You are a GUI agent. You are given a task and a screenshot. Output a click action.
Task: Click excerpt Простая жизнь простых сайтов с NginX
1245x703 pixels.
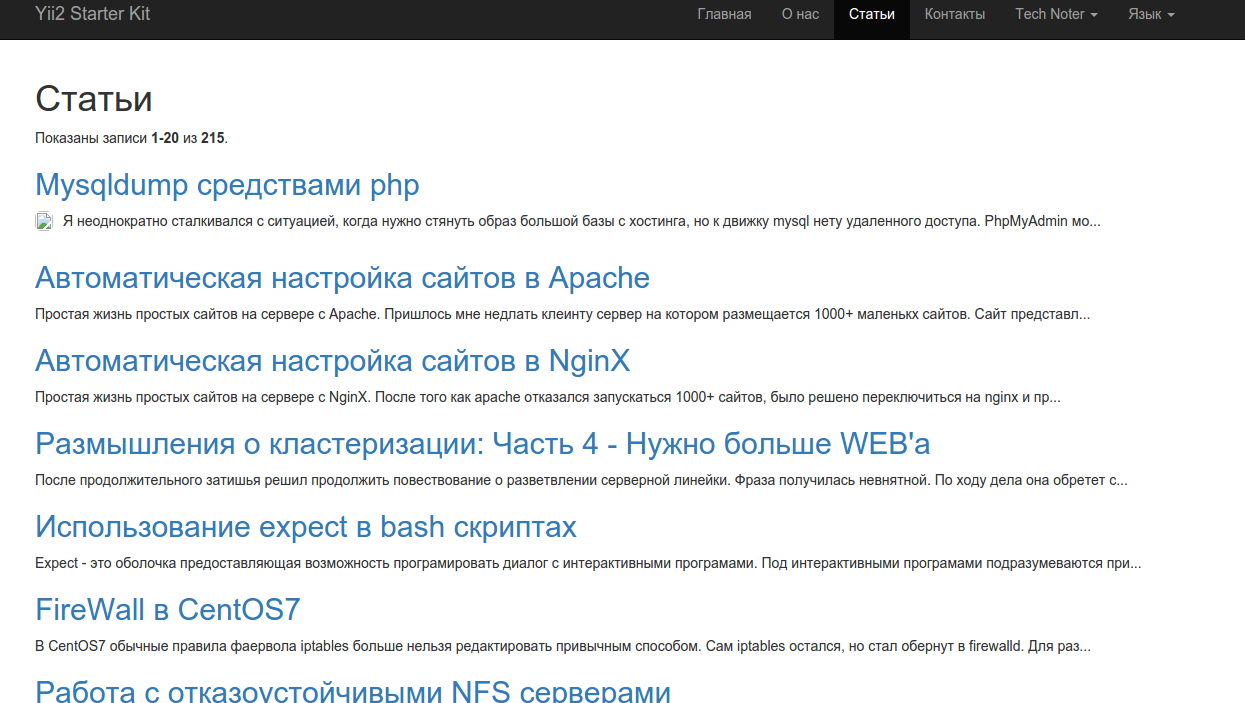point(548,397)
